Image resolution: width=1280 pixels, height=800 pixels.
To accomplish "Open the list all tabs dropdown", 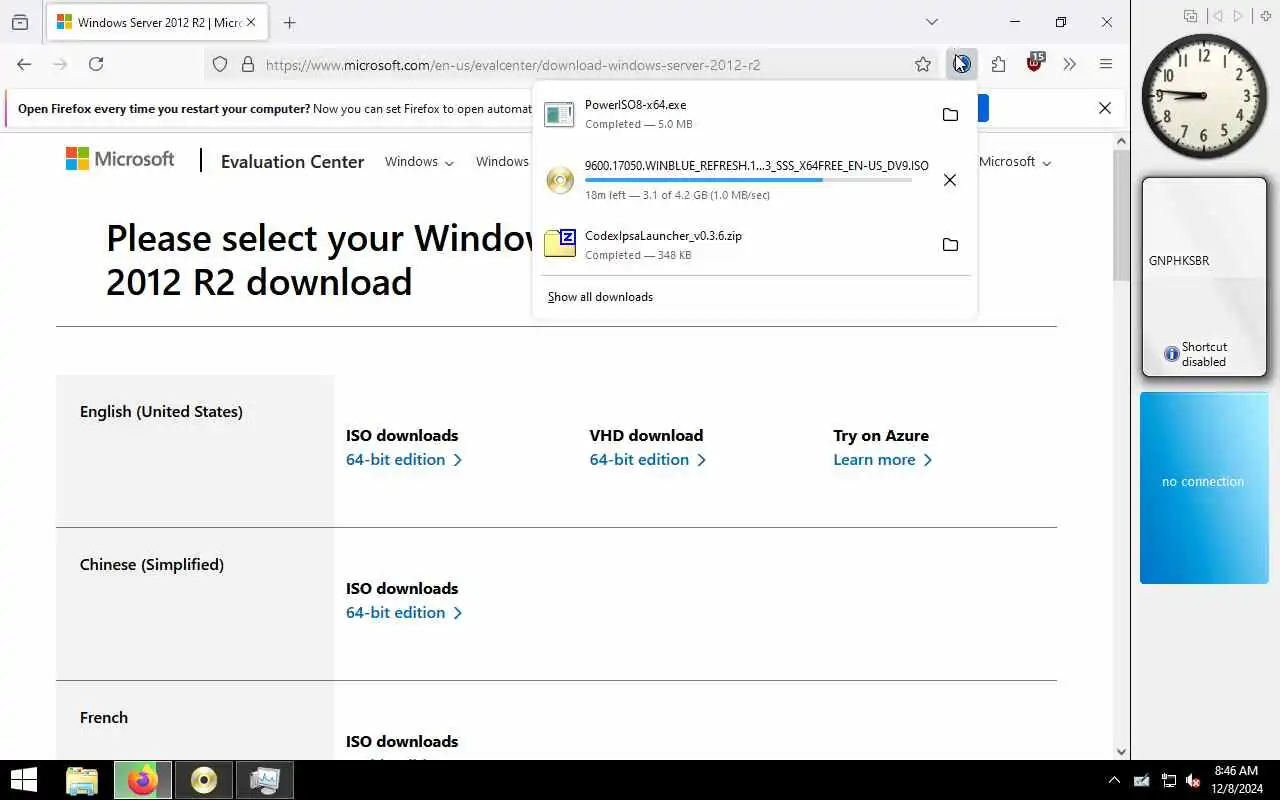I will (x=932, y=22).
